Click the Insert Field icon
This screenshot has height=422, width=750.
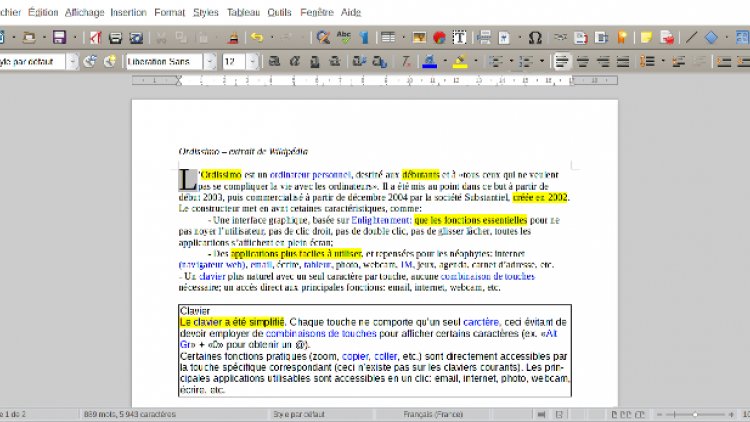(x=504, y=37)
